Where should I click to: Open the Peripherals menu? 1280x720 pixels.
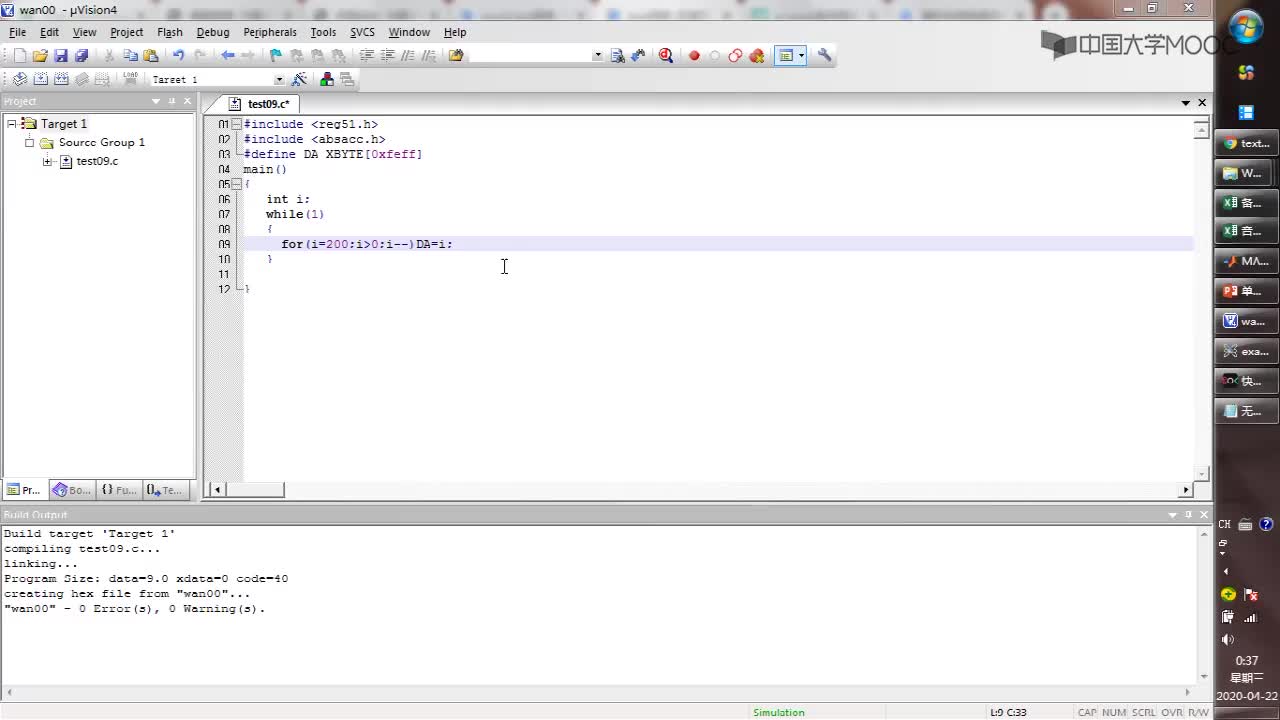coord(270,32)
